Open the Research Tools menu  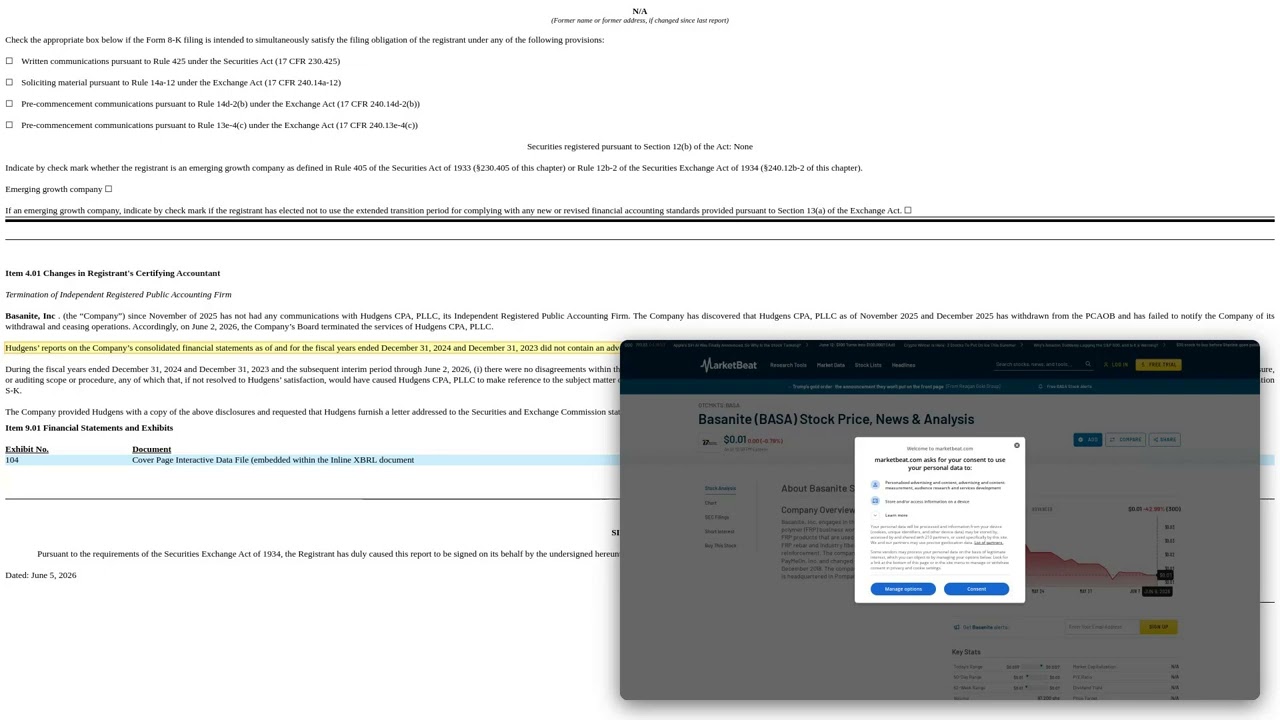coord(788,365)
